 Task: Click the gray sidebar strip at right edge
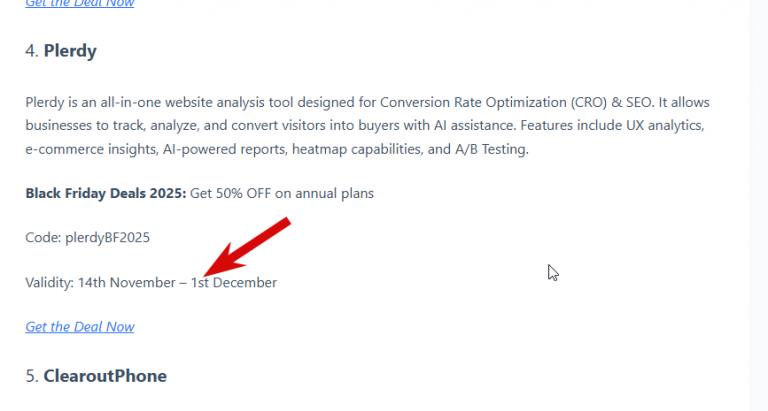(x=758, y=200)
